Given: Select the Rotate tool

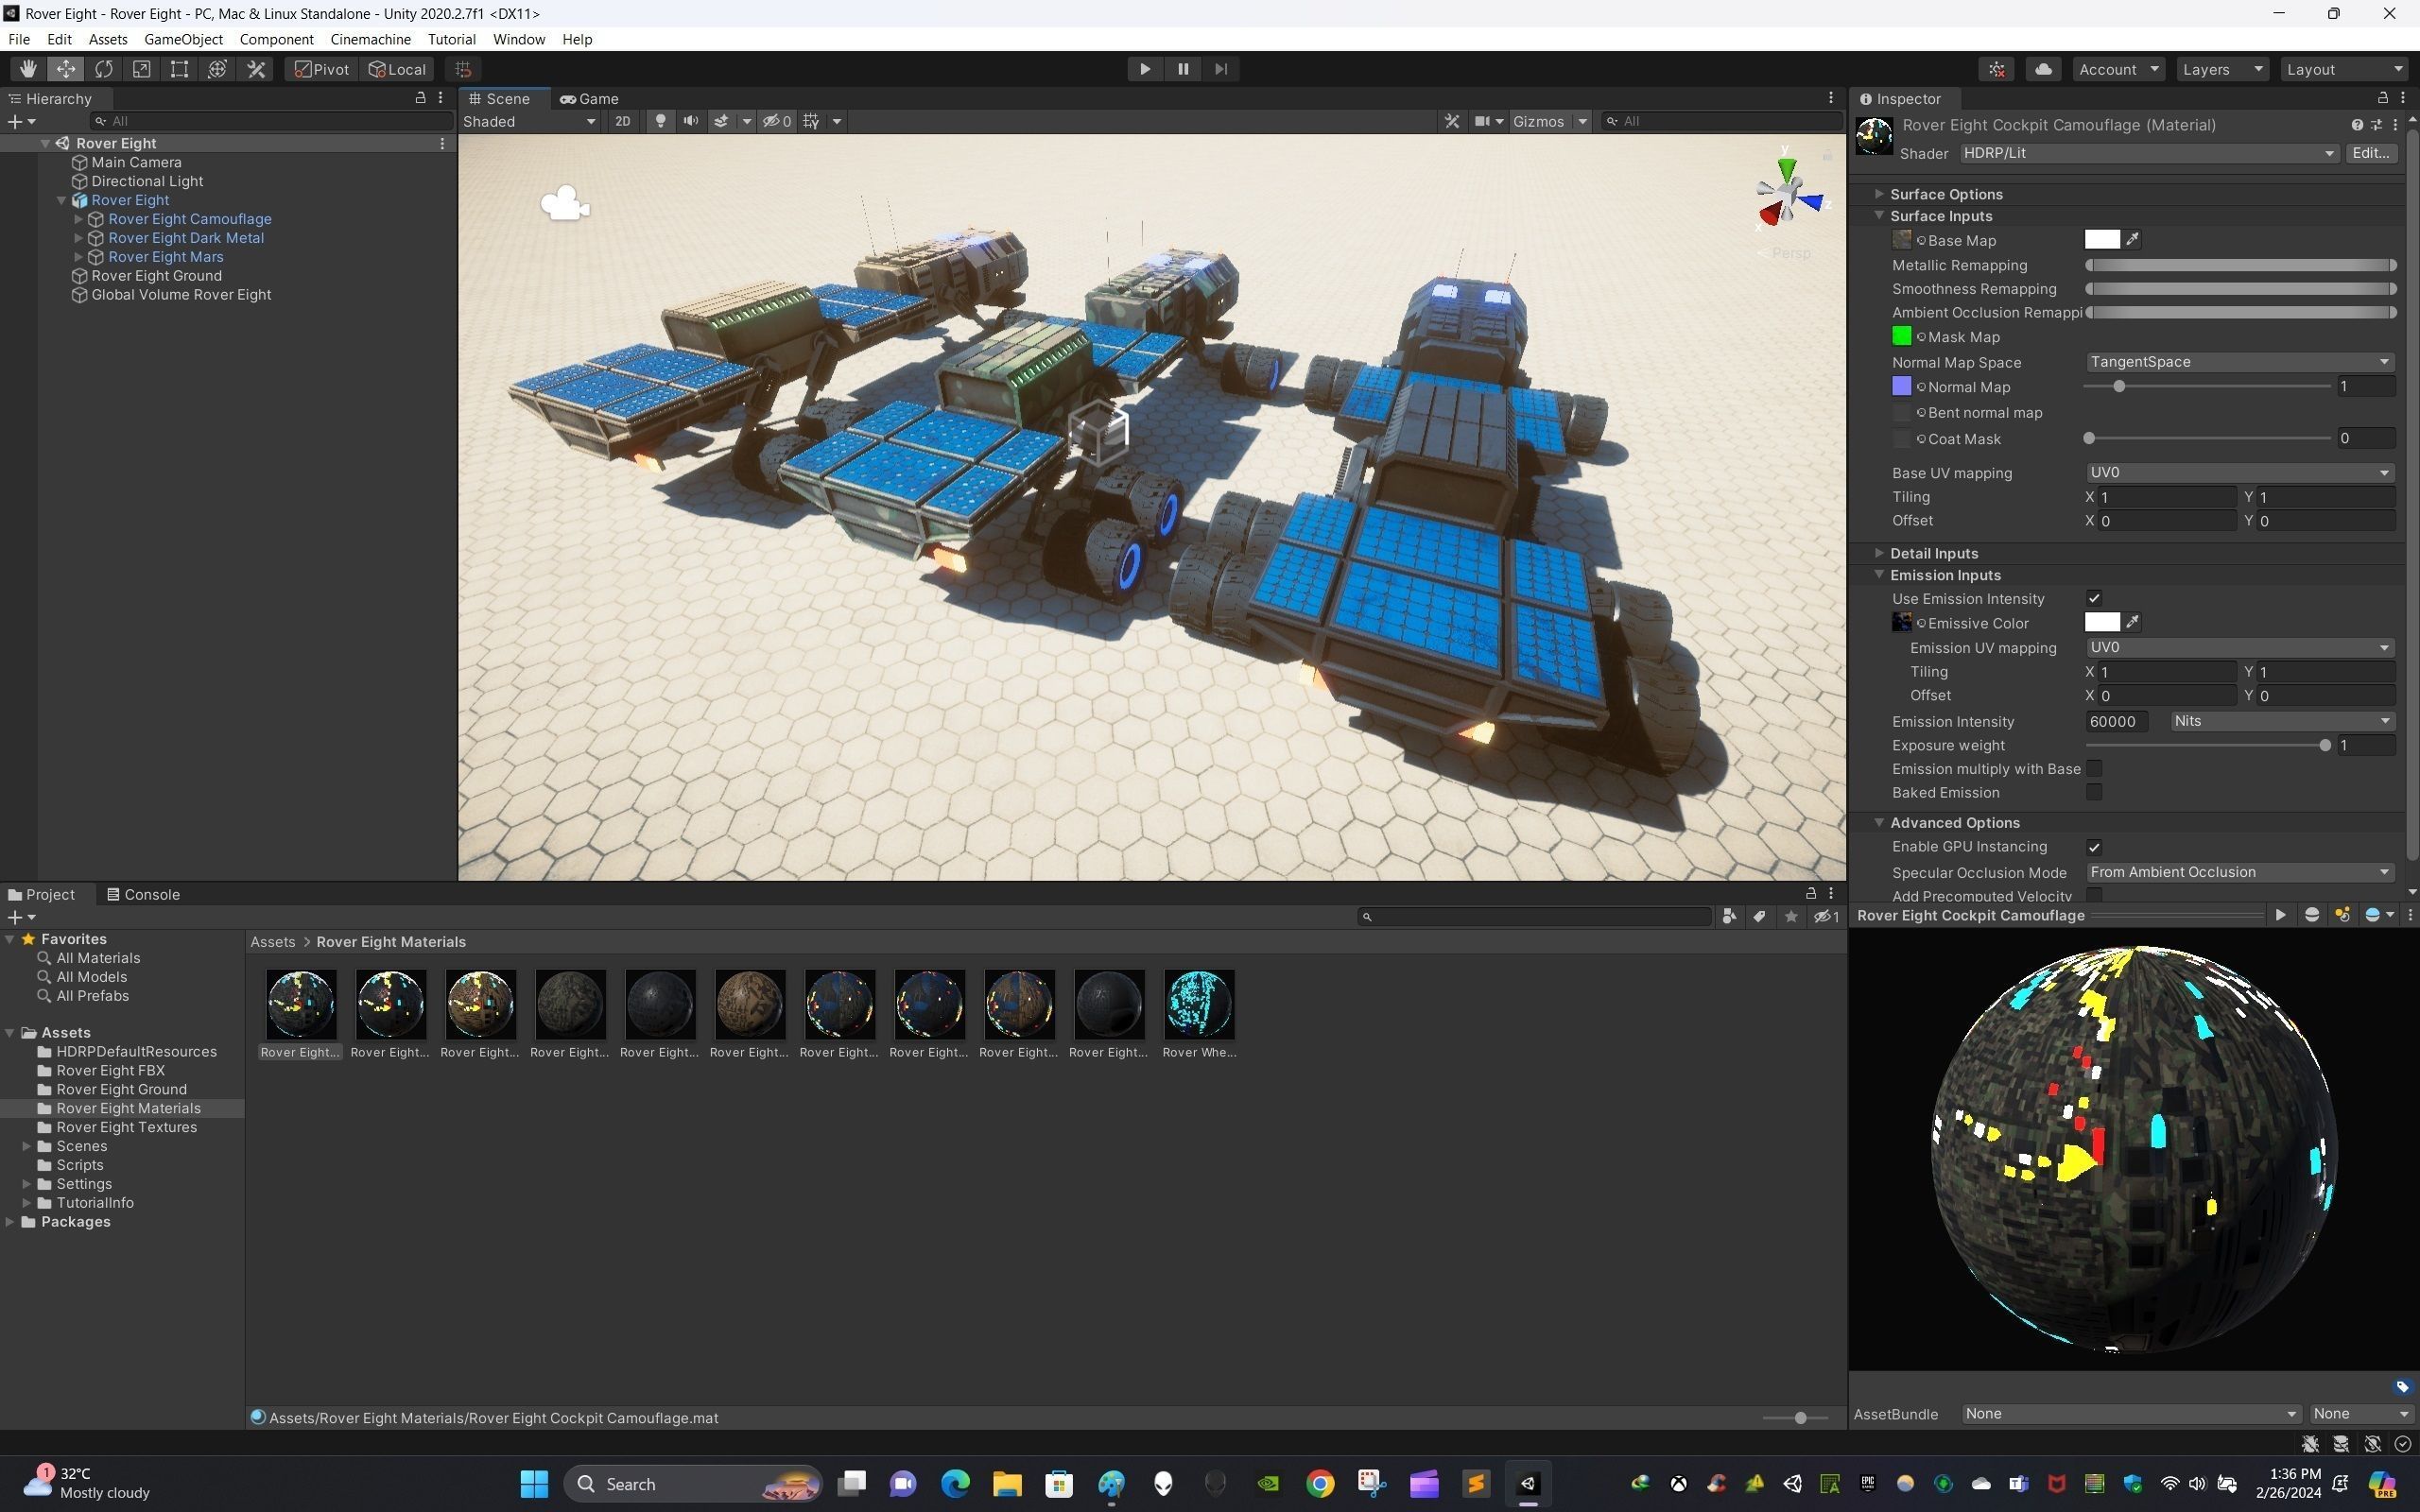Looking at the screenshot, I should click(x=104, y=69).
